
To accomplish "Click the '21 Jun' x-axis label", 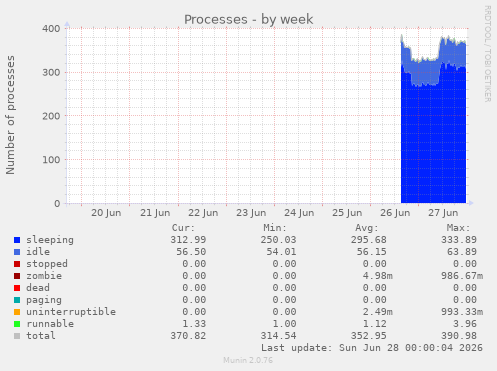I will click(155, 213).
